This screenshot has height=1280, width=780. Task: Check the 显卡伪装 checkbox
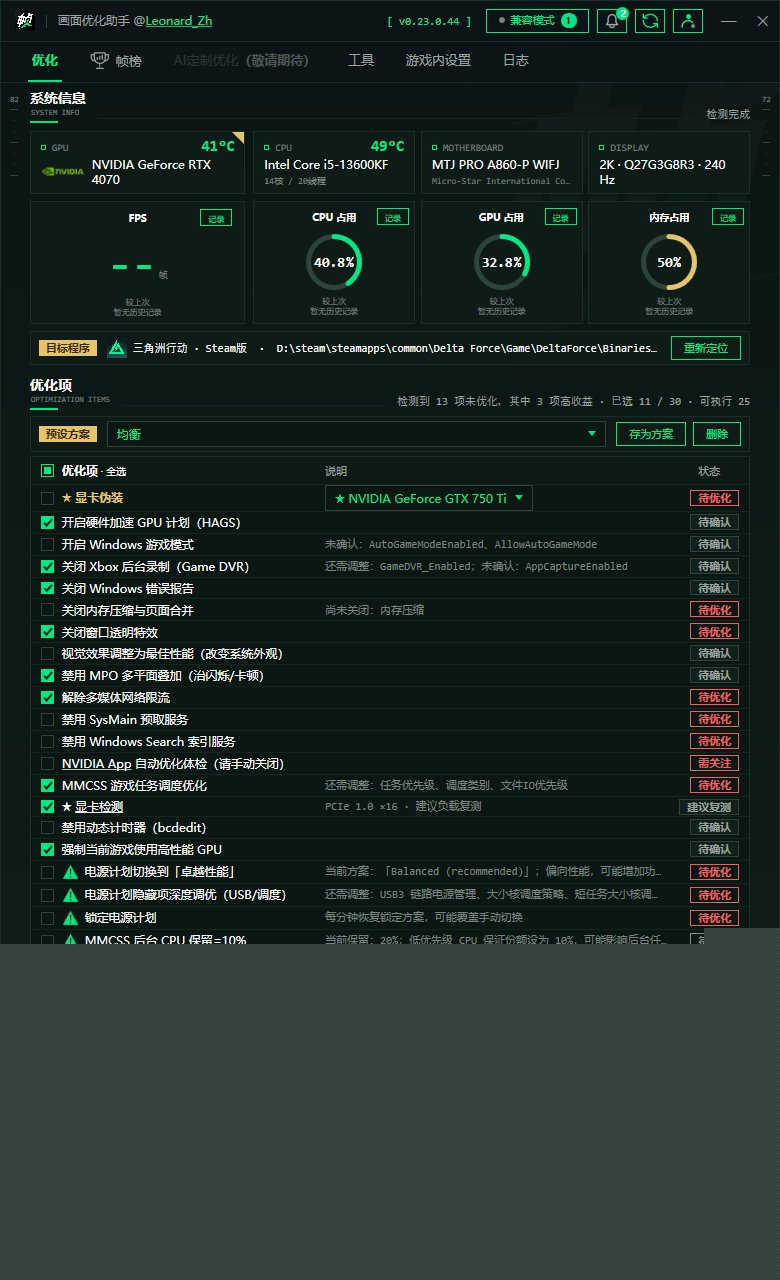pyautogui.click(x=47, y=498)
